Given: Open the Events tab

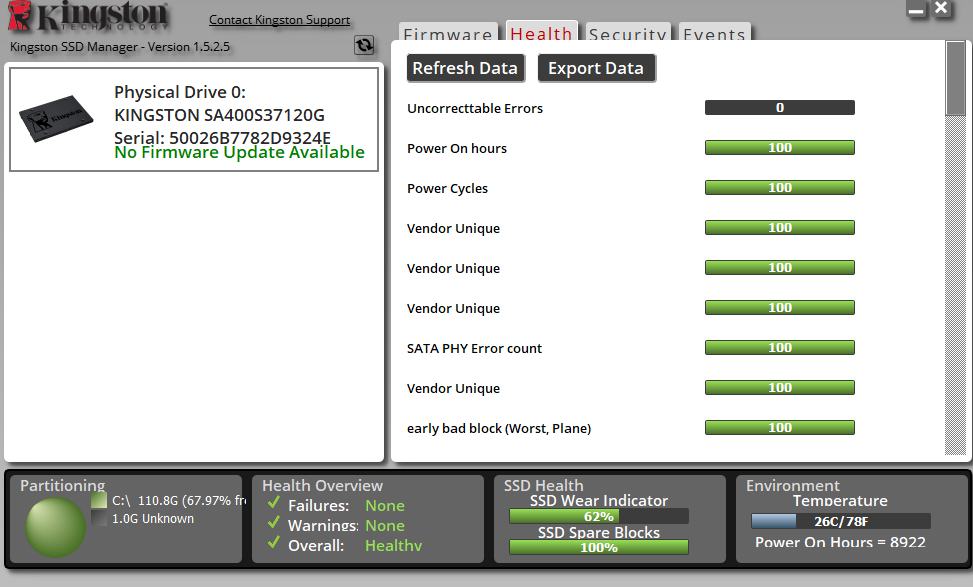Looking at the screenshot, I should coord(714,32).
